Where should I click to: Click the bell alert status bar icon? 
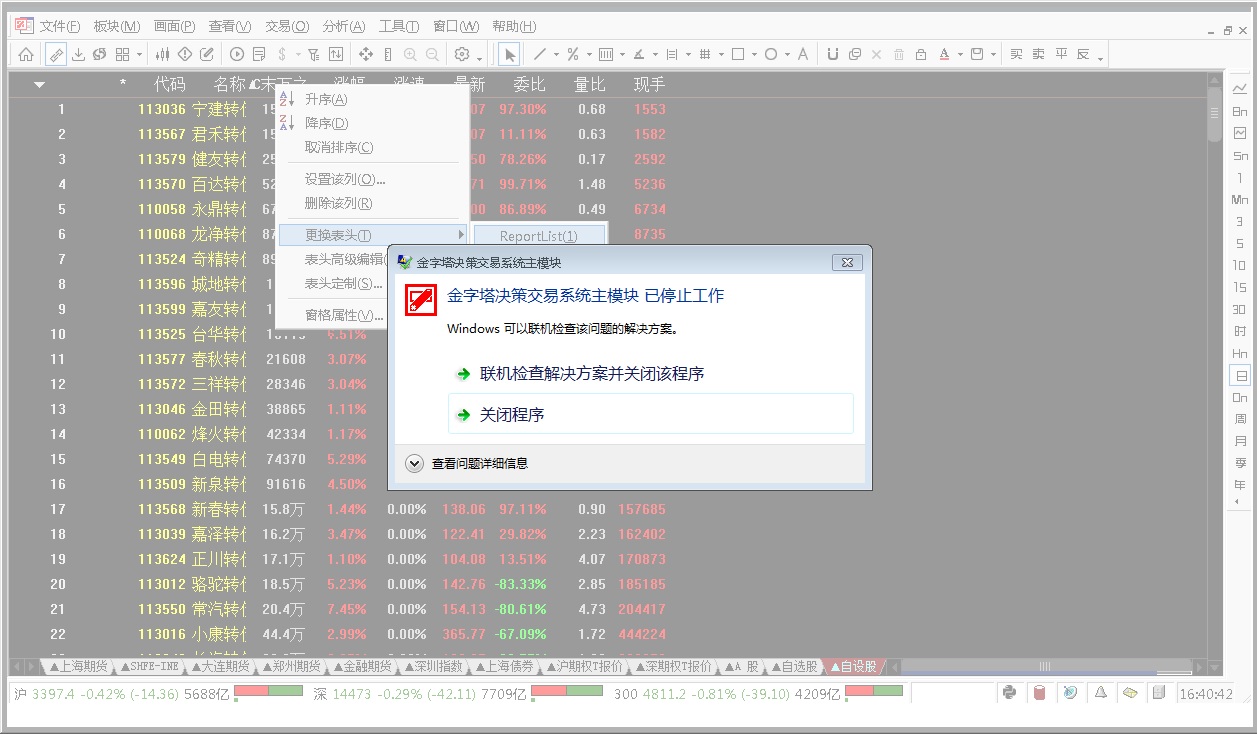(x=1100, y=692)
